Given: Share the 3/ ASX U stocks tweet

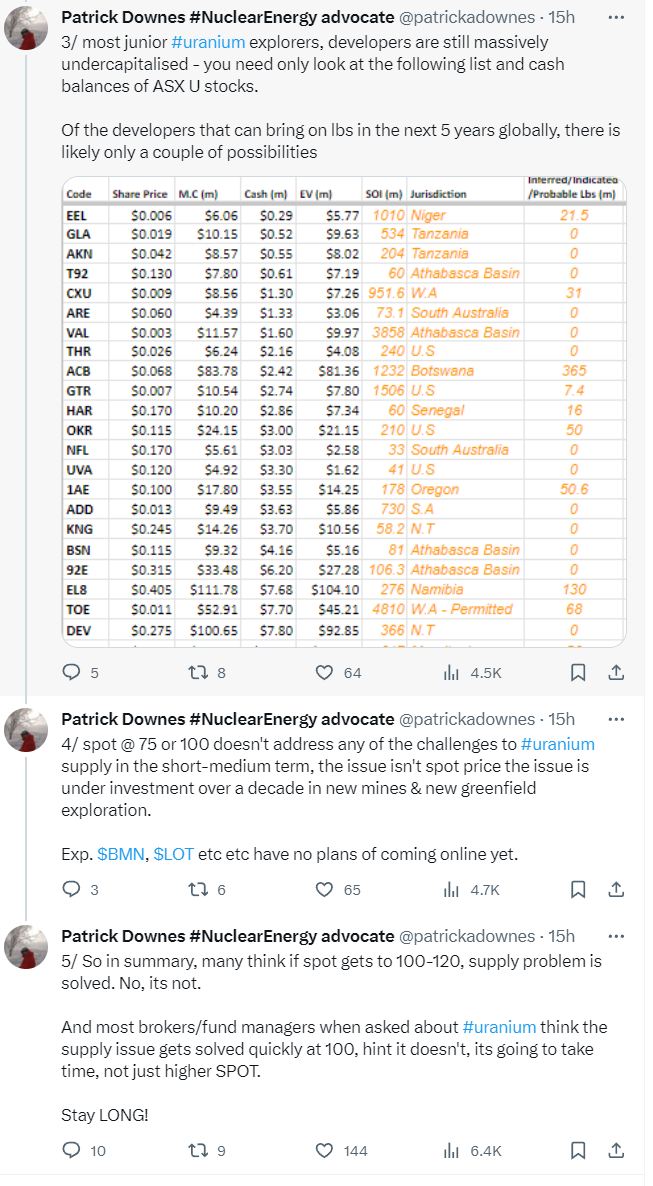Looking at the screenshot, I should pos(617,673).
